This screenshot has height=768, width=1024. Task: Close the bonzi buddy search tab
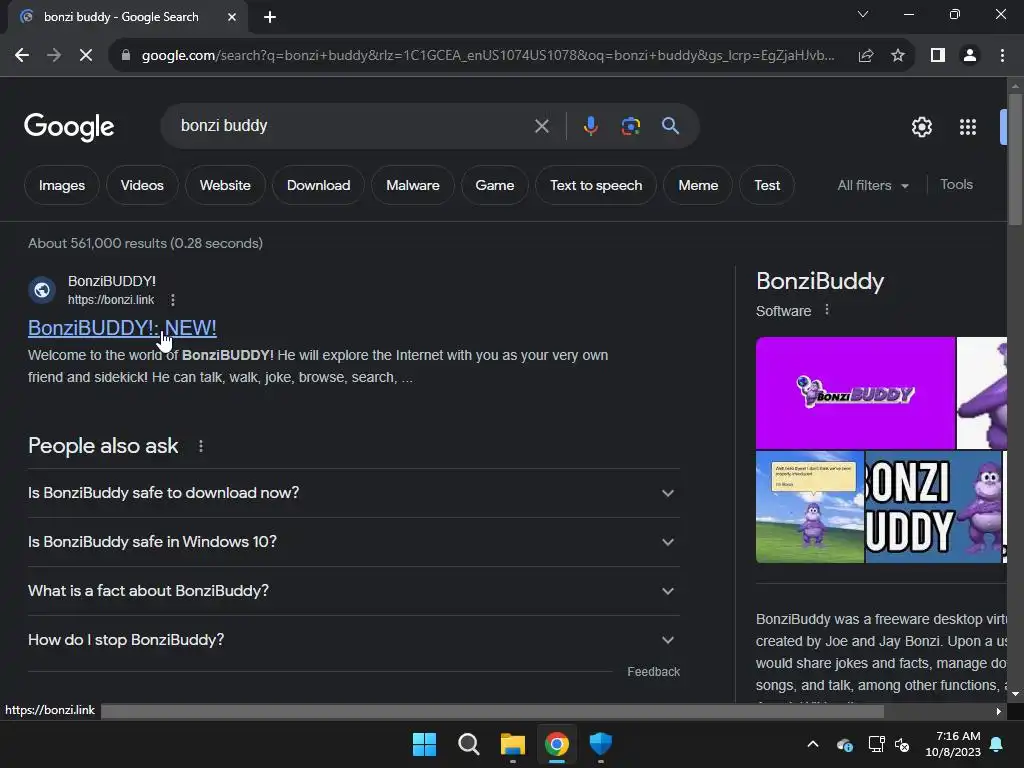(x=232, y=17)
